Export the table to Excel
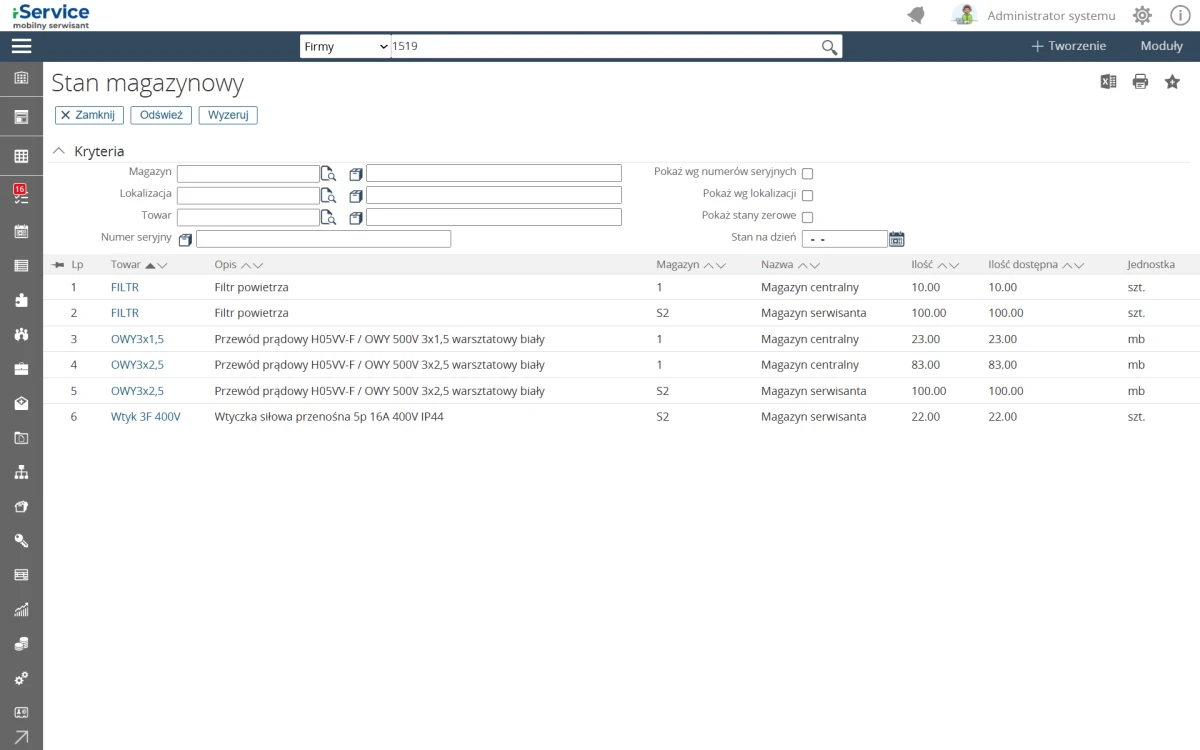1200x750 pixels. tap(1108, 82)
